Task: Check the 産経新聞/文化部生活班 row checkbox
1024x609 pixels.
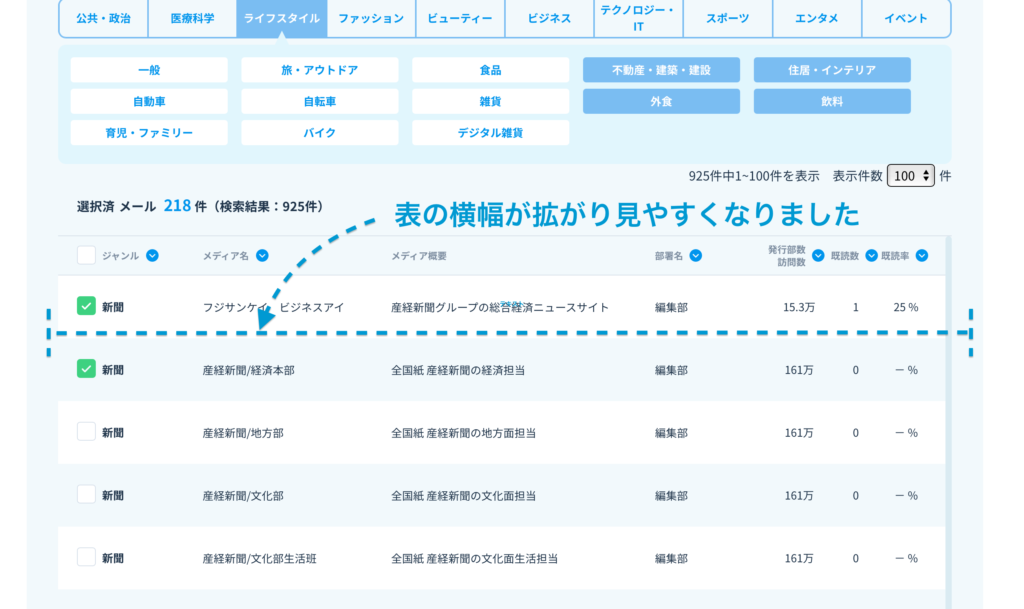Action: click(x=86, y=557)
